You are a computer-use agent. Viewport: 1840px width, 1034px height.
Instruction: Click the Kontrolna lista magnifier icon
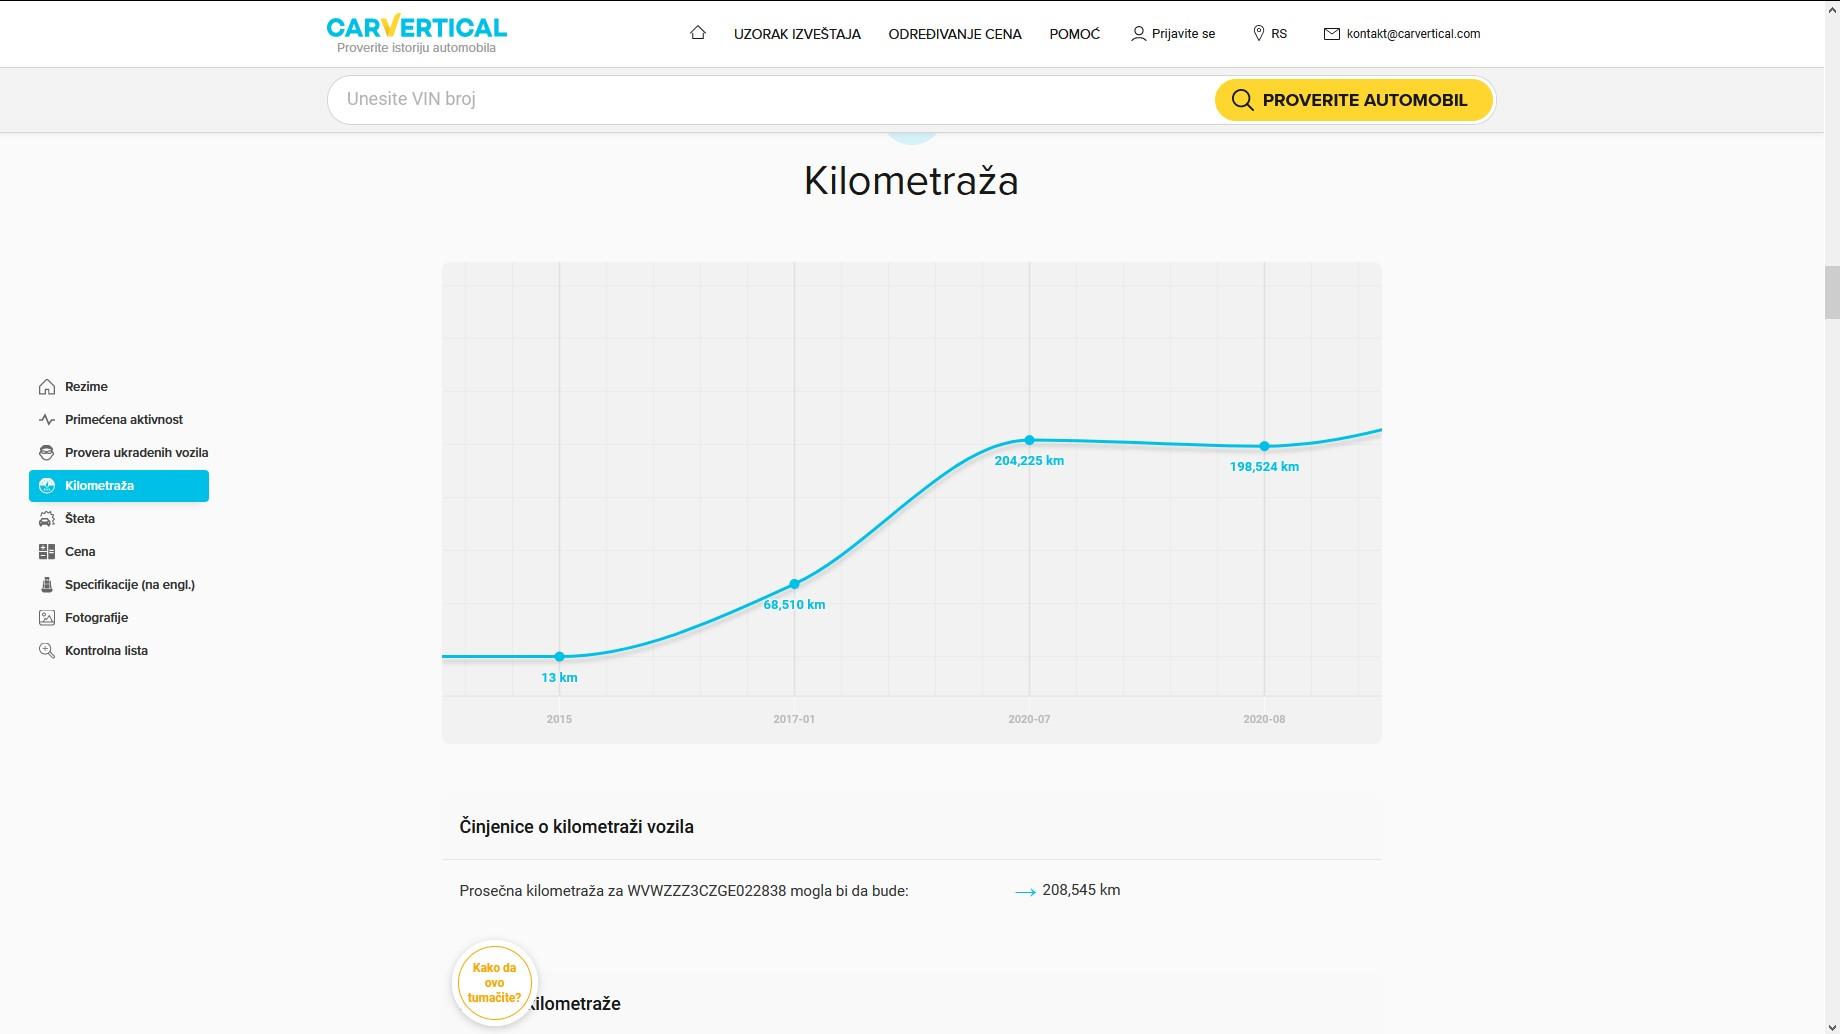click(x=47, y=651)
